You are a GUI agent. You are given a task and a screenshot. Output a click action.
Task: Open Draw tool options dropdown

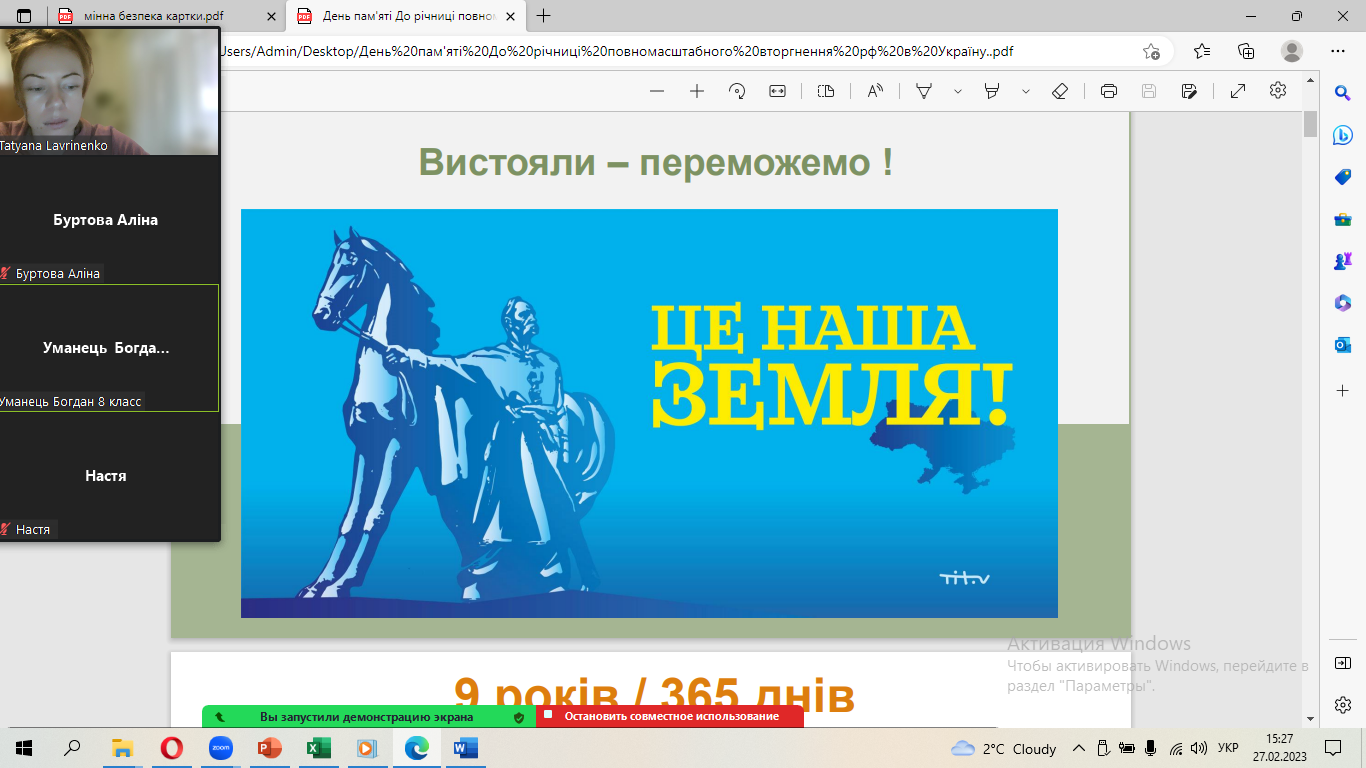pos(958,91)
